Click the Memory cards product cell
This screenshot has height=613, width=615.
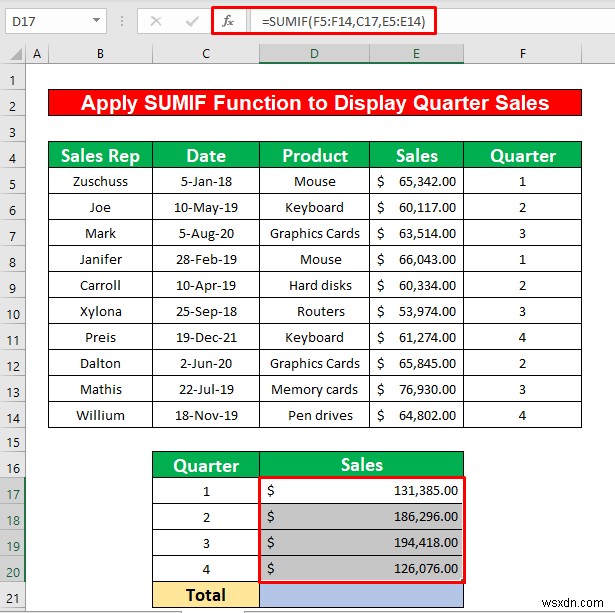(314, 389)
